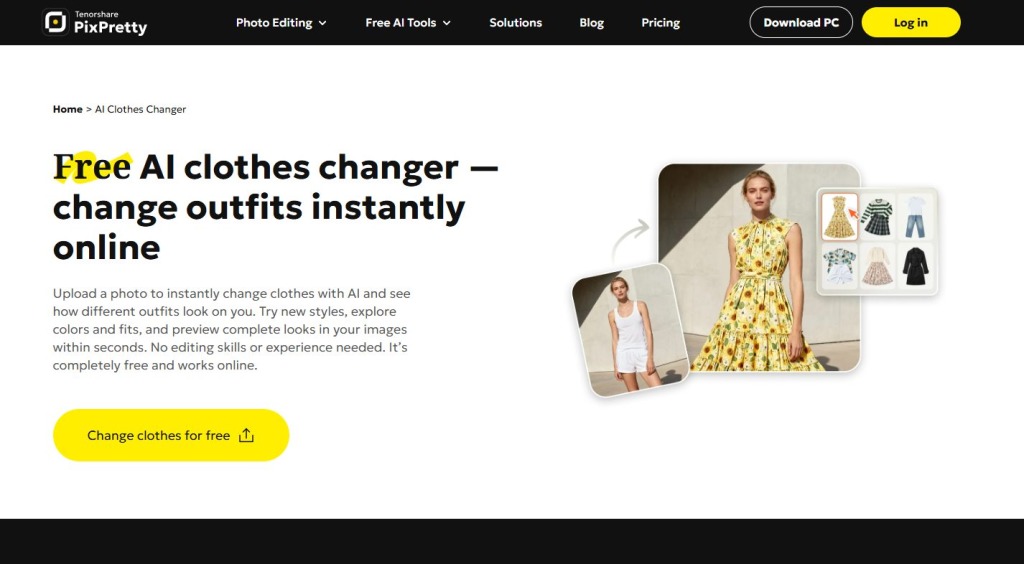Go to the Blog page
This screenshot has height=564, width=1024.
pos(591,23)
